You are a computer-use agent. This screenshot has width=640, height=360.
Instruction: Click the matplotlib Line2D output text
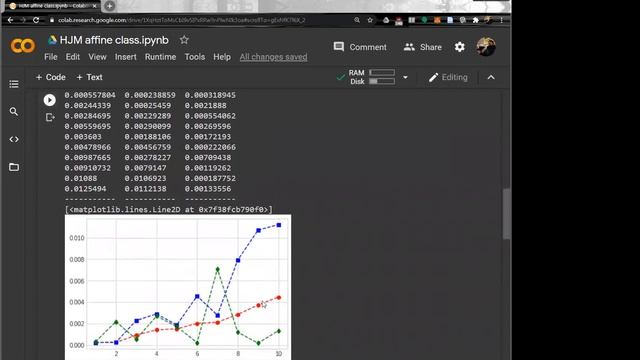[169, 210]
